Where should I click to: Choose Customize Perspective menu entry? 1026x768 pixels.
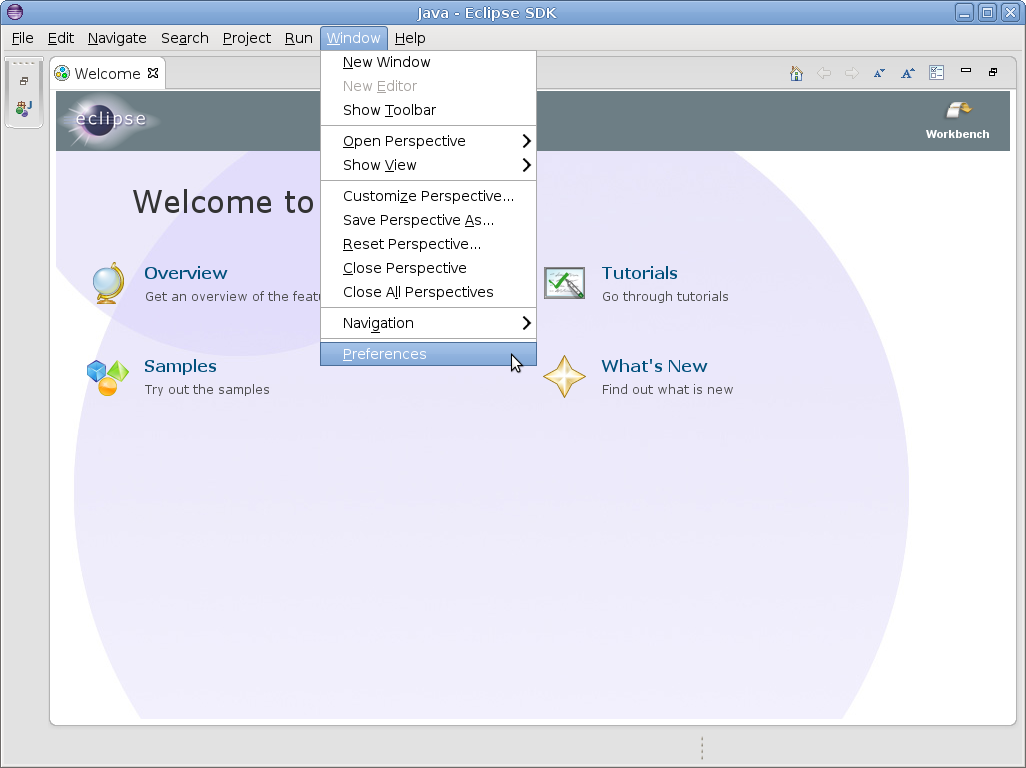click(x=428, y=196)
